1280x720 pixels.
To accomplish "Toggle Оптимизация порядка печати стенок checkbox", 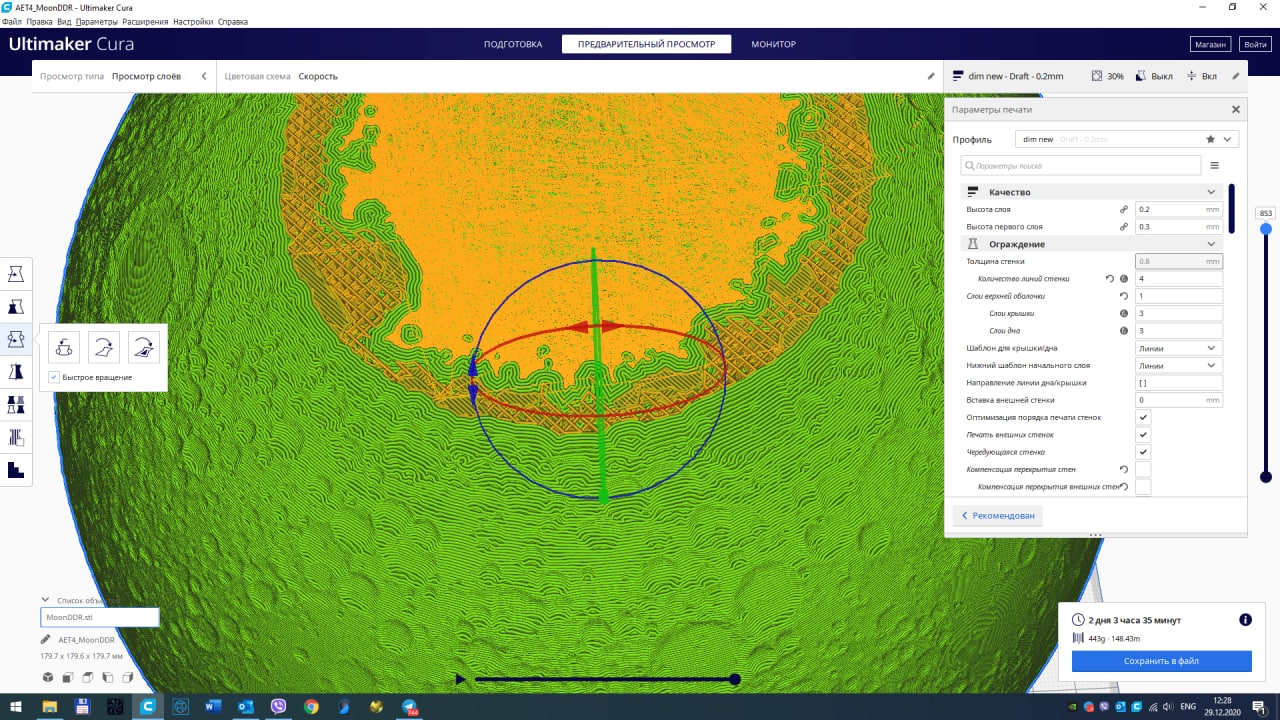I will (x=1143, y=417).
